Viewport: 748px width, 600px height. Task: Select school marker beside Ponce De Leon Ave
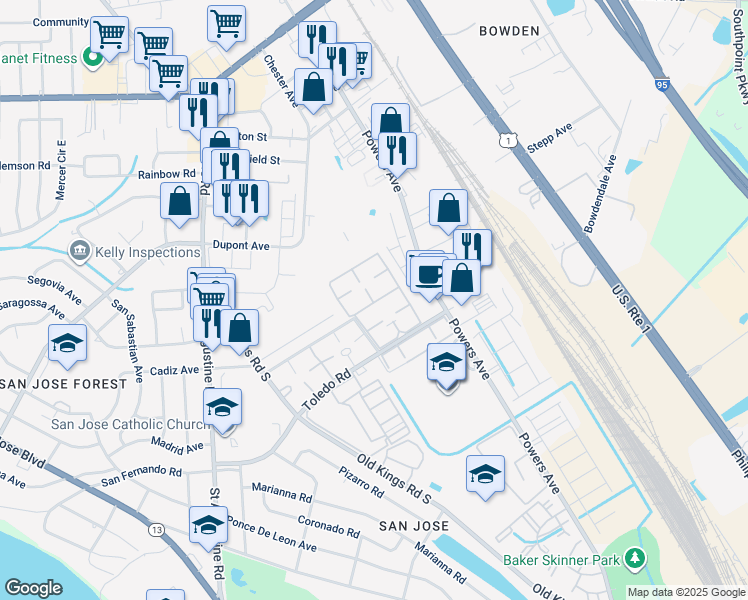[208, 524]
